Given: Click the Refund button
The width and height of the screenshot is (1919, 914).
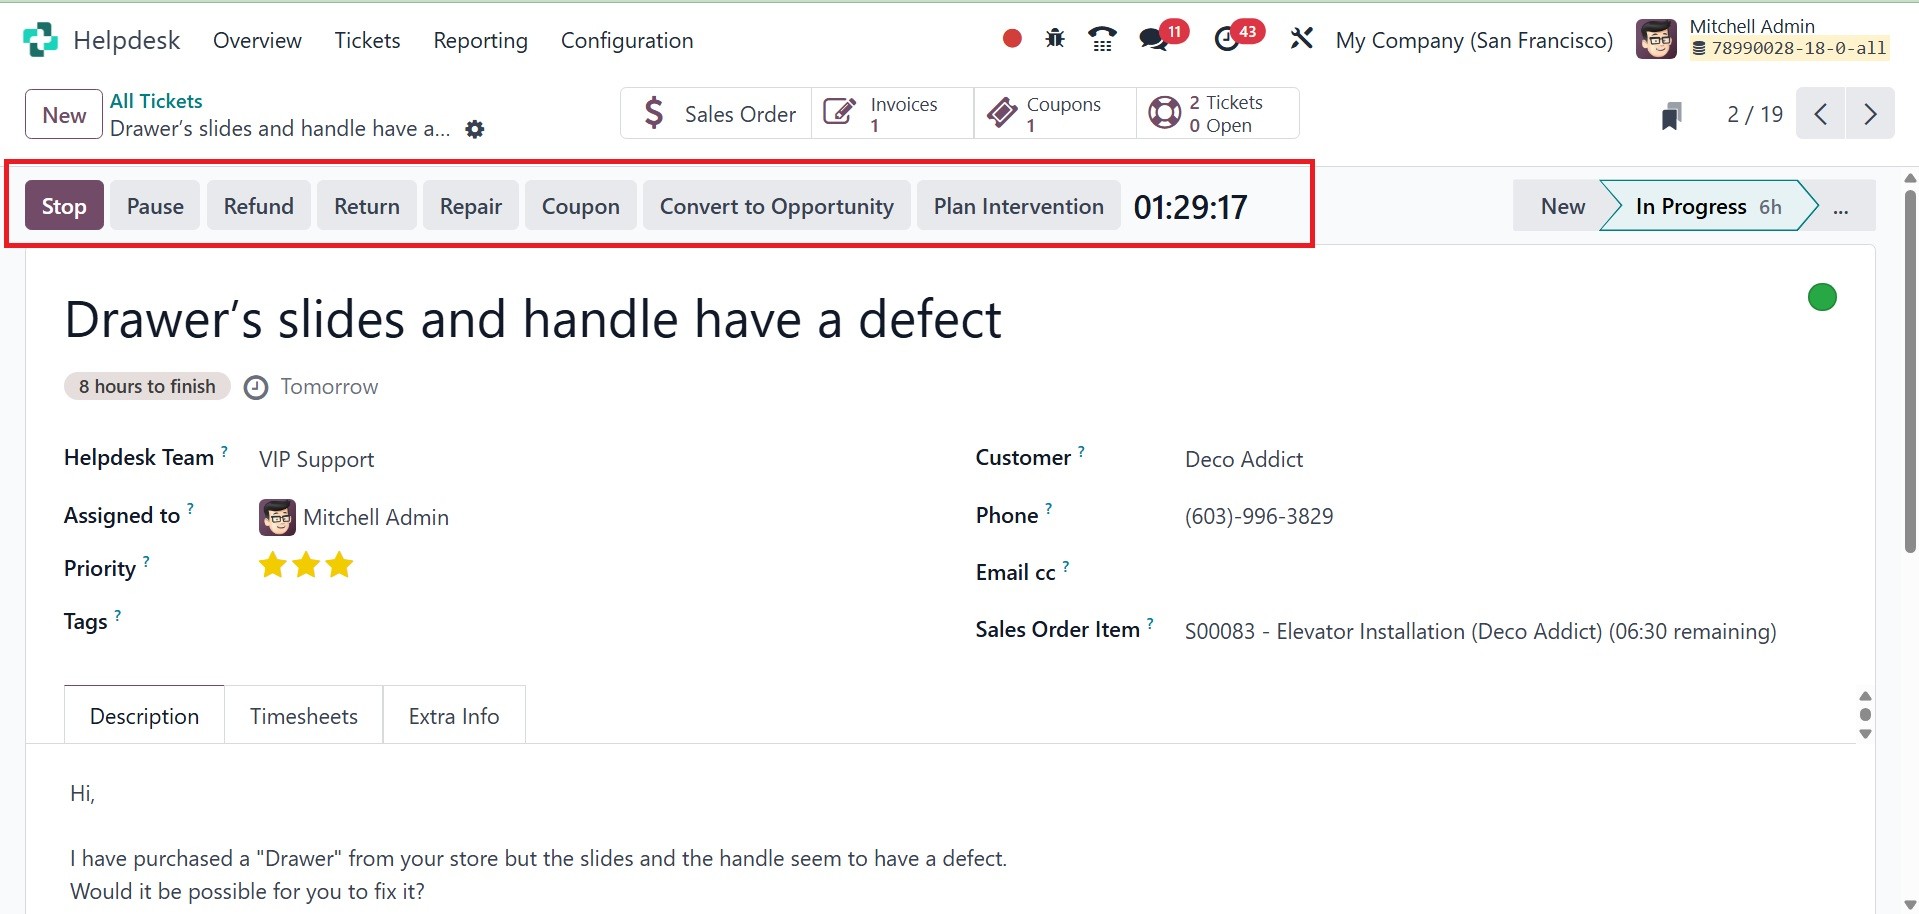Looking at the screenshot, I should point(258,206).
